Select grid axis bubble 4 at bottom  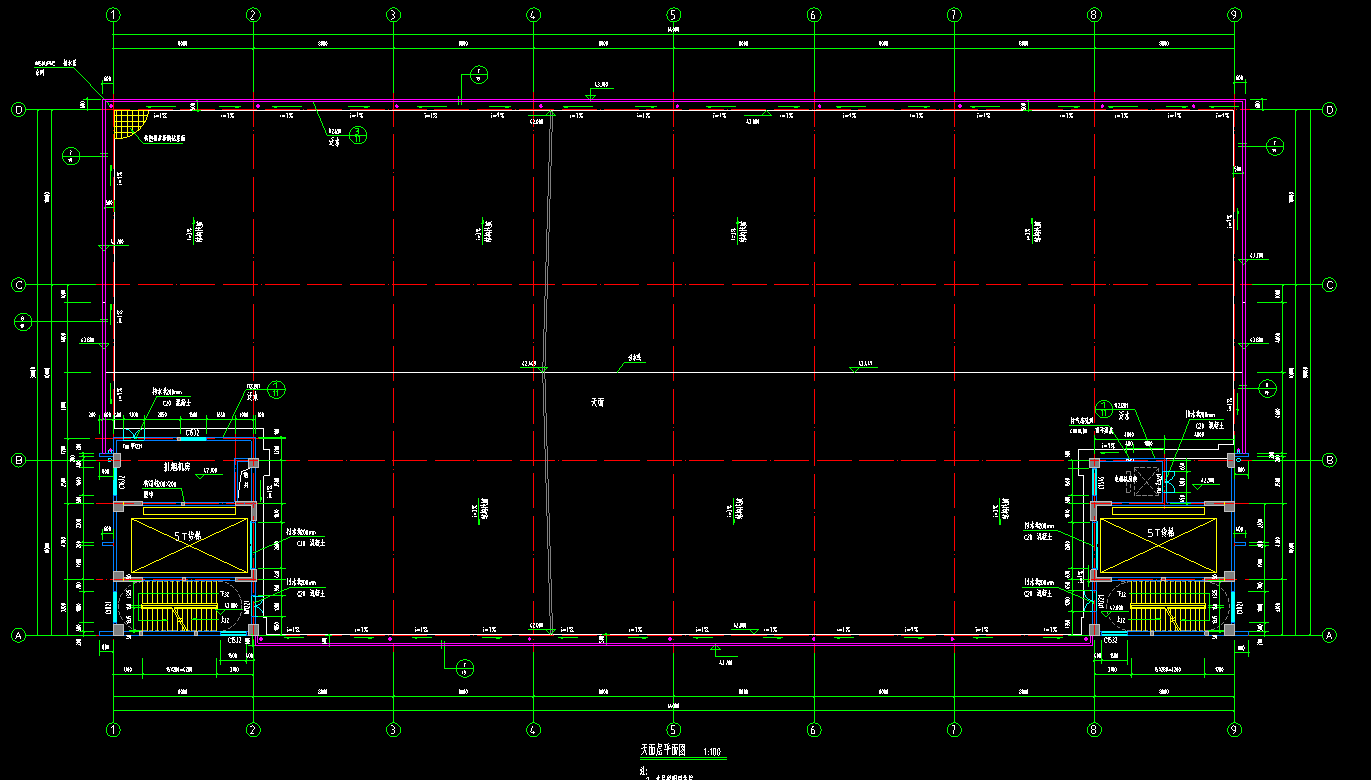[533, 729]
